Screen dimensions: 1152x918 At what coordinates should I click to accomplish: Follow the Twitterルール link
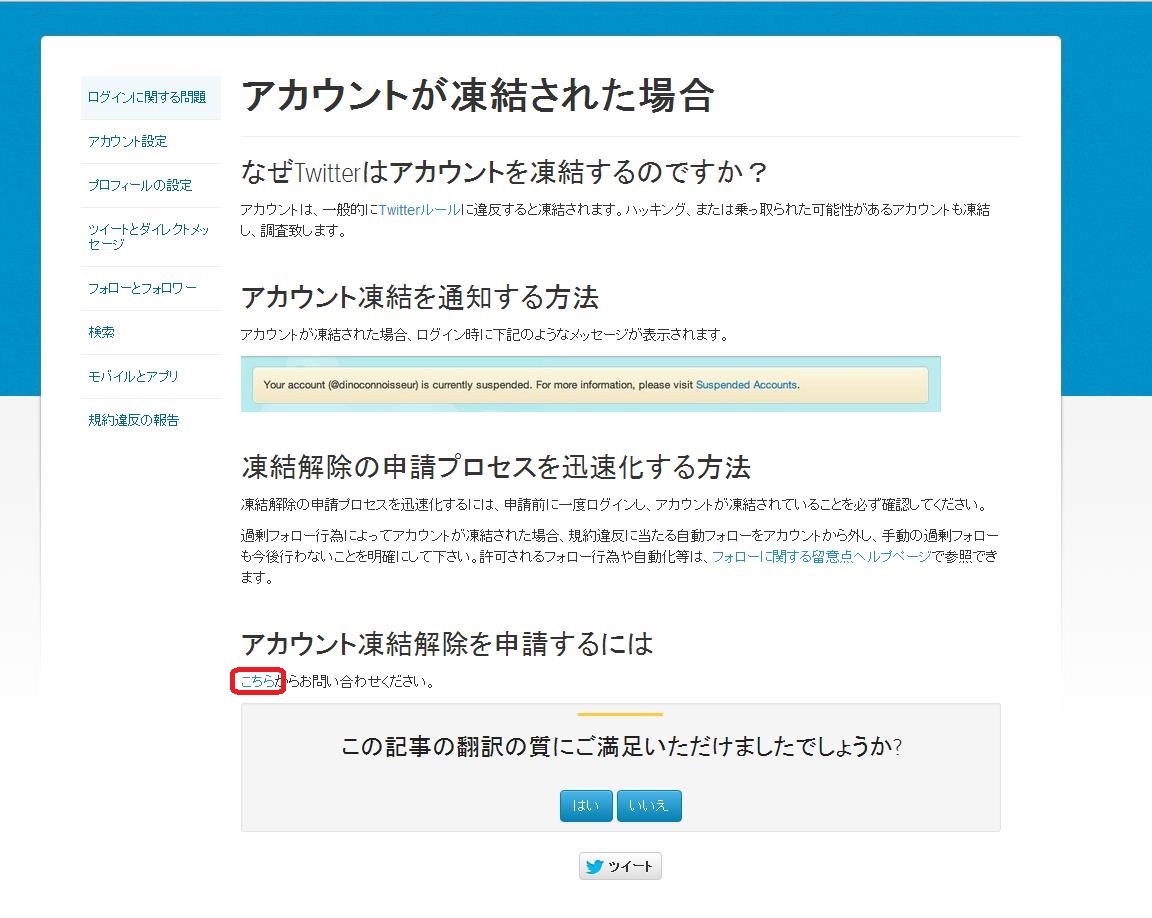[x=420, y=210]
